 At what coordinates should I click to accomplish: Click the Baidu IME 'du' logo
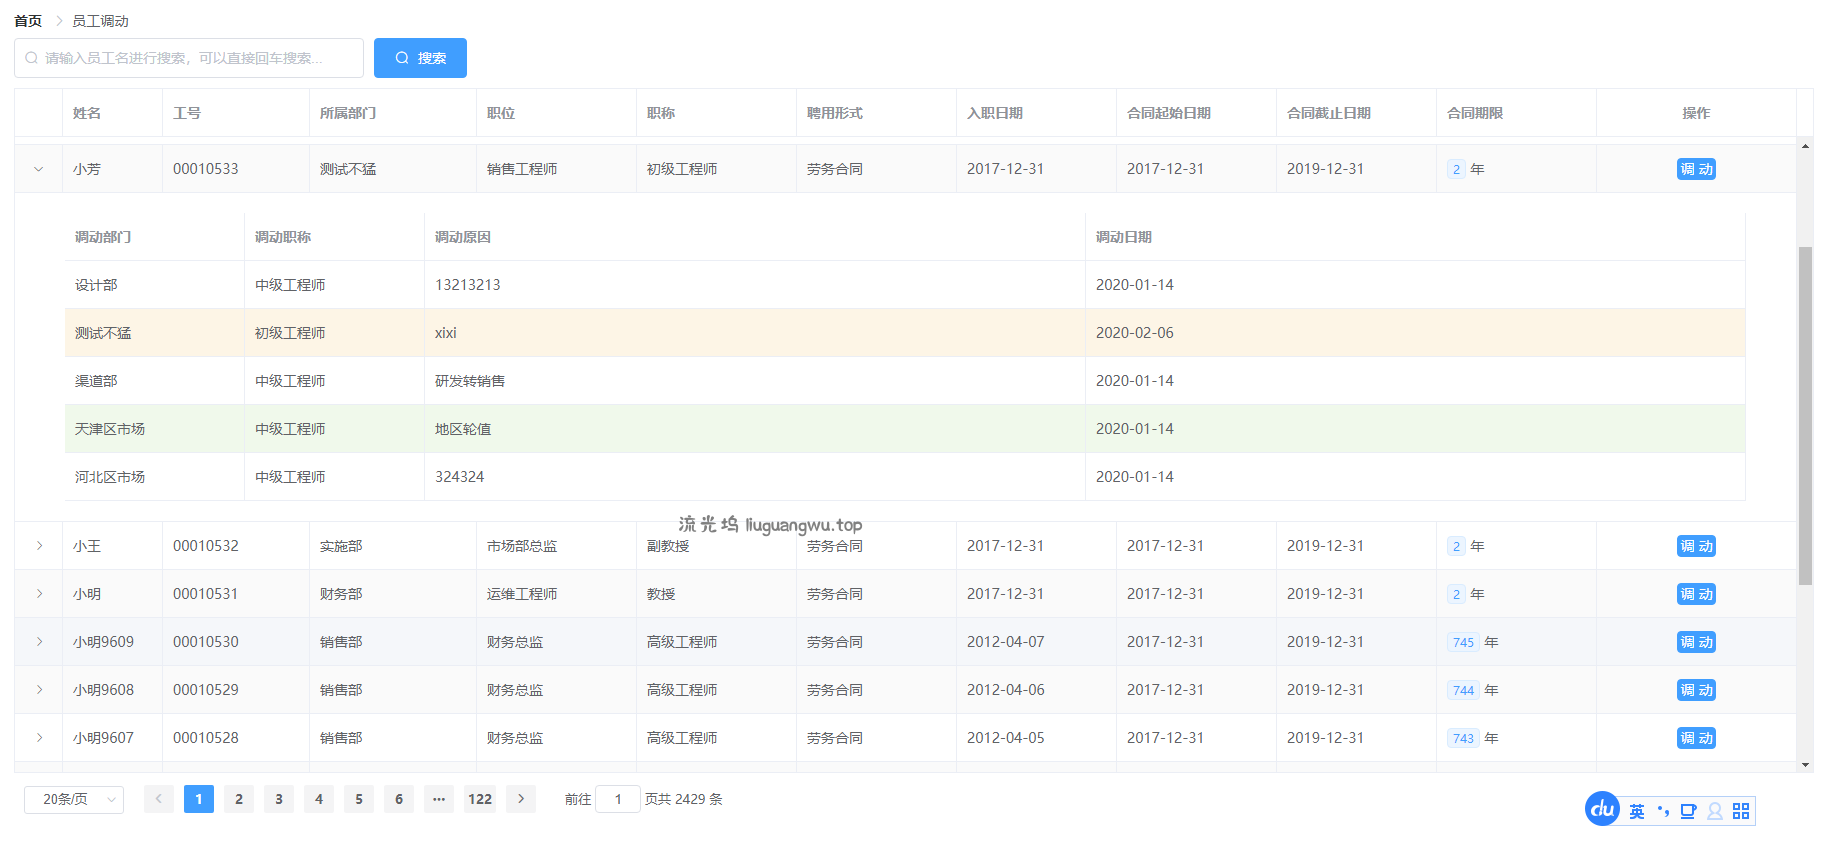(x=1602, y=809)
